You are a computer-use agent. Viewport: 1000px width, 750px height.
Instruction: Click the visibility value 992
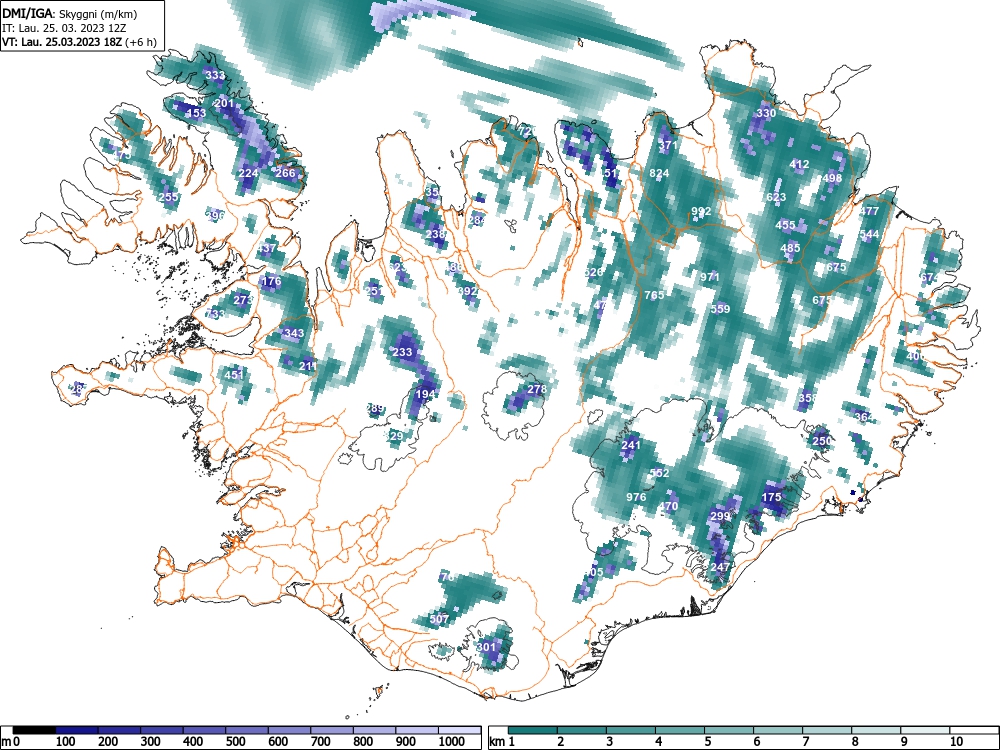pos(701,212)
